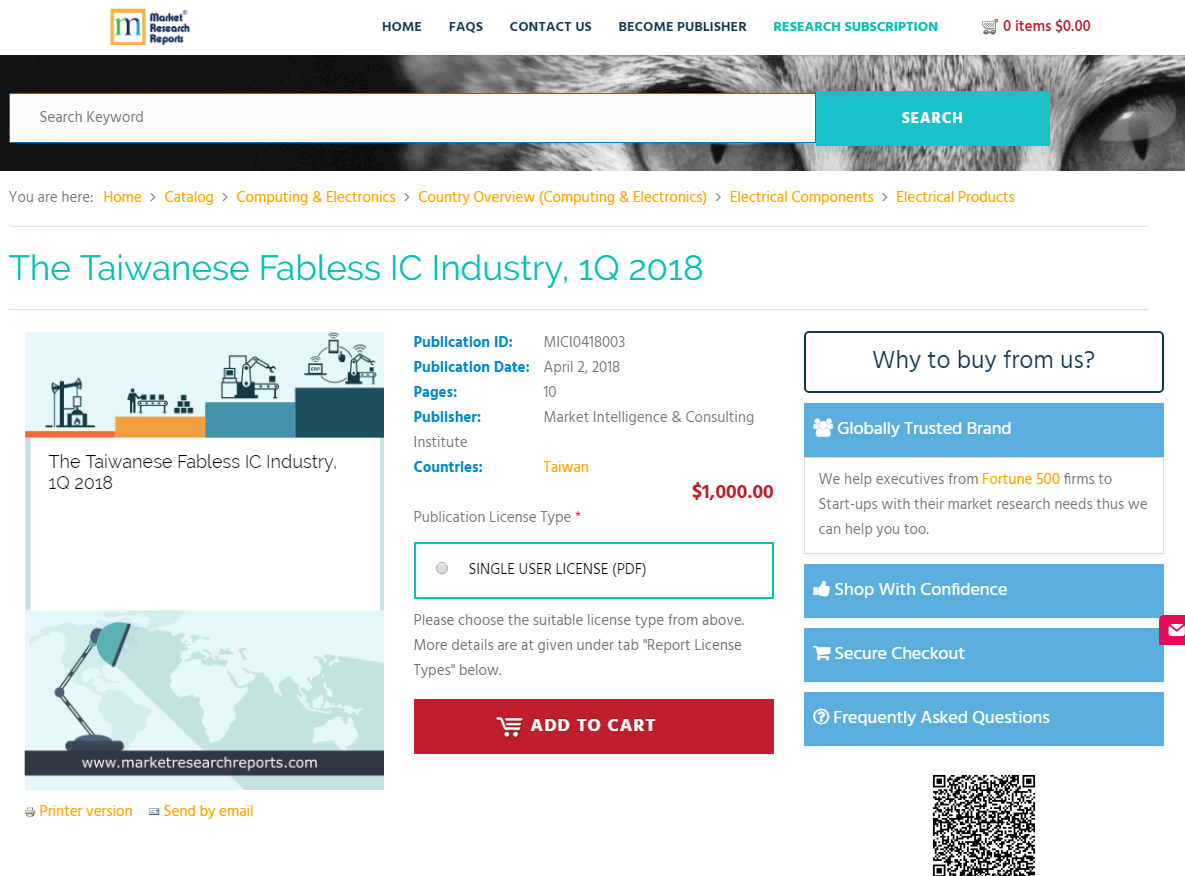Follow the Fortune 500 link
This screenshot has height=876, width=1185.
click(x=1020, y=479)
